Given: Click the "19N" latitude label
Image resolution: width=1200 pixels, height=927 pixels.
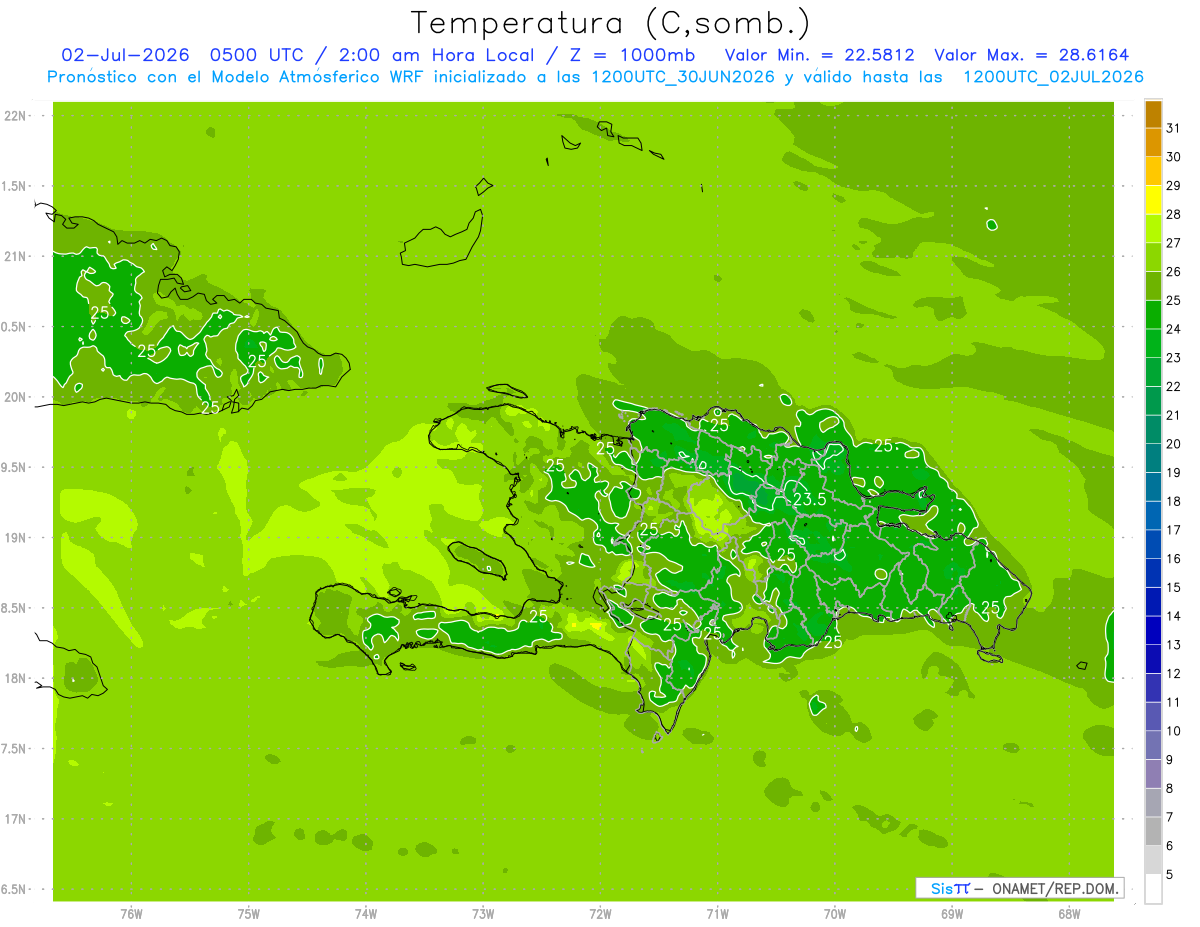Looking at the screenshot, I should click(x=14, y=538).
